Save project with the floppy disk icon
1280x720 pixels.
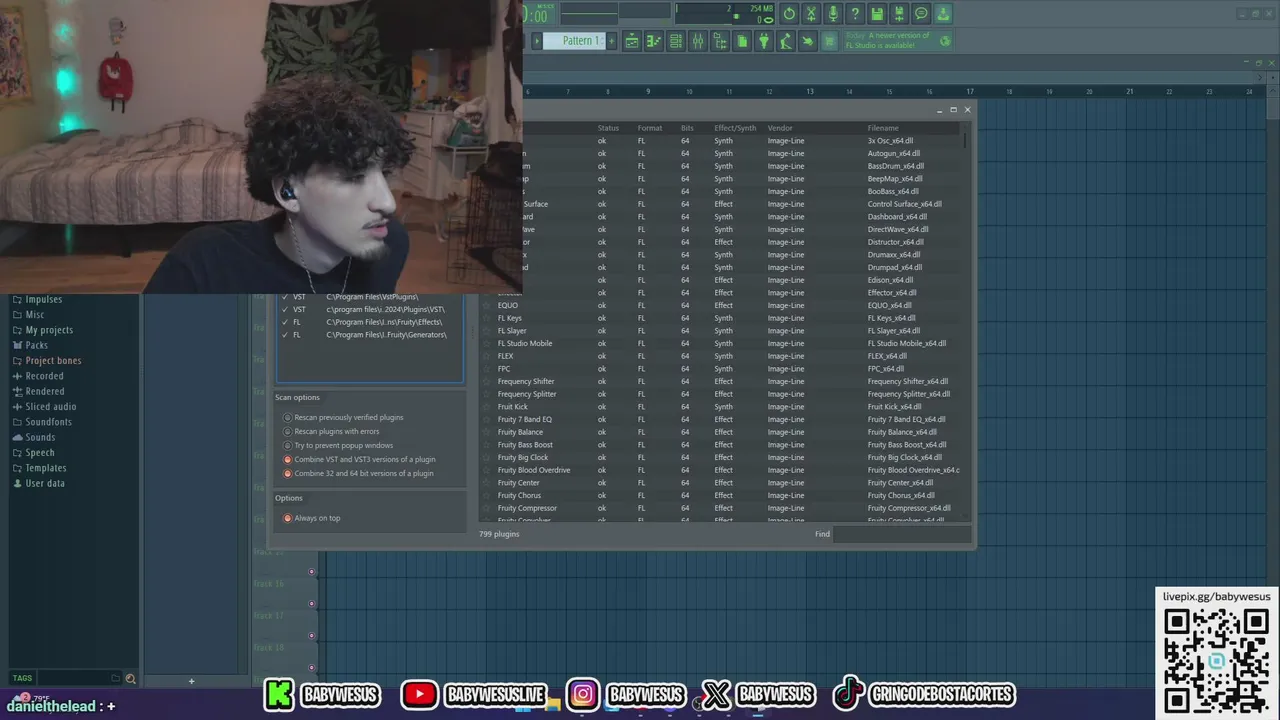(x=877, y=14)
